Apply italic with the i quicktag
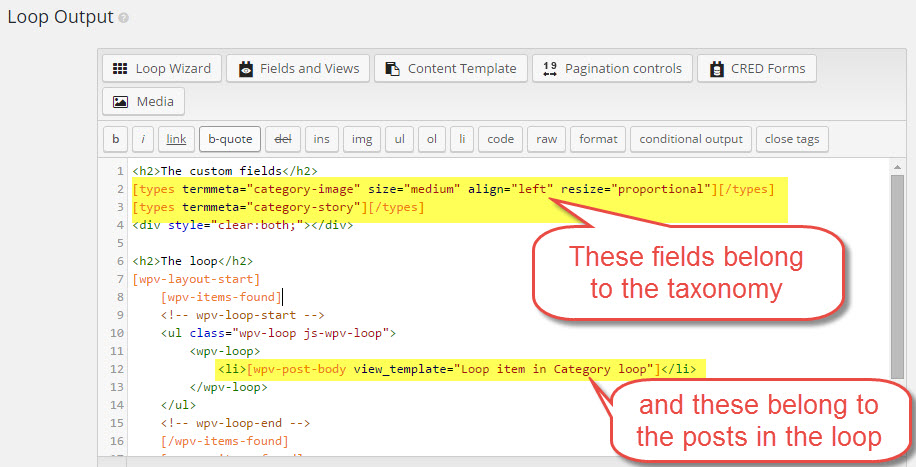Image resolution: width=916 pixels, height=467 pixels. (x=143, y=139)
